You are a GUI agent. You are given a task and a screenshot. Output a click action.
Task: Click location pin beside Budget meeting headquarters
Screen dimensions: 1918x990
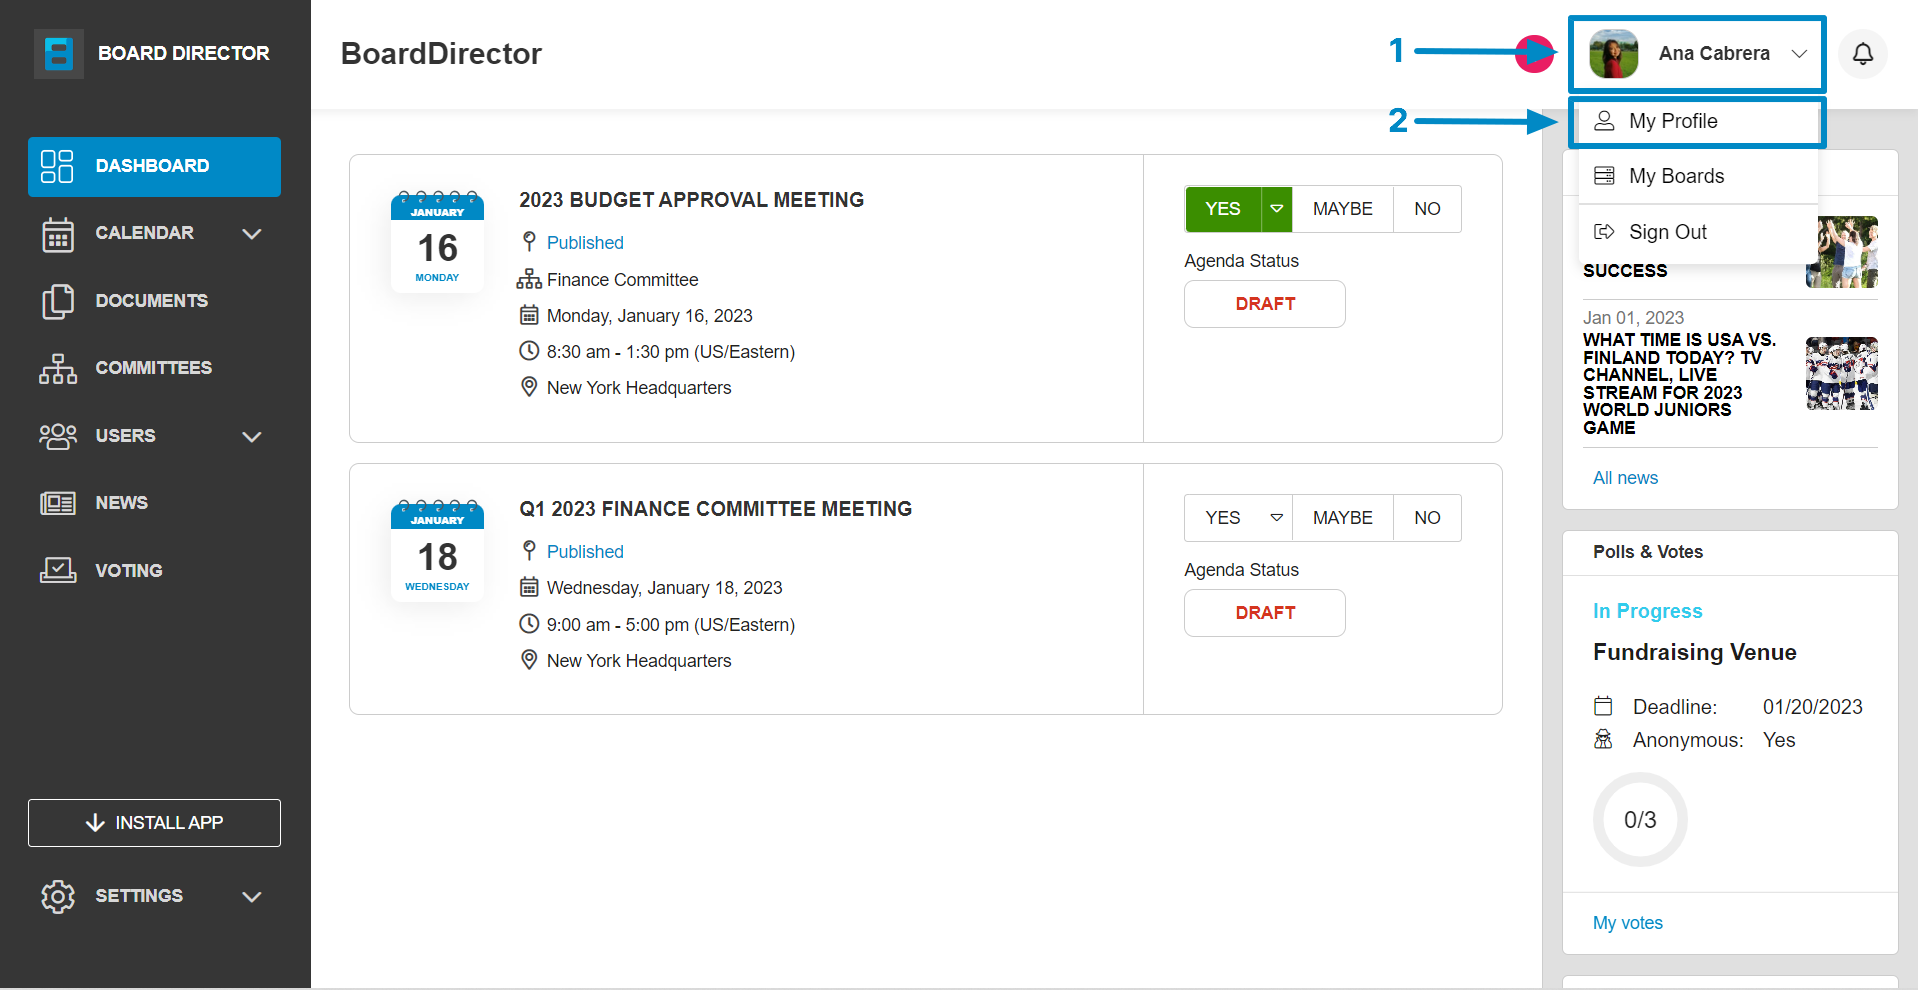point(529,387)
